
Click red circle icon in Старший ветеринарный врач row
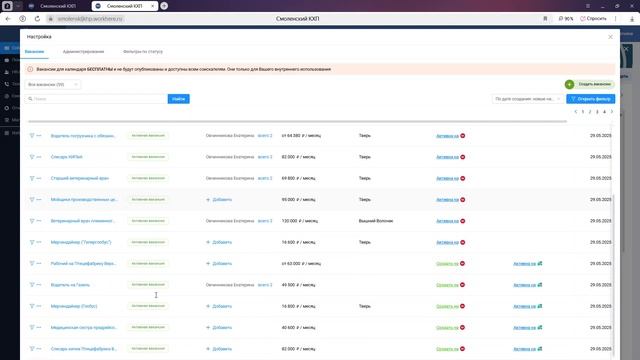[x=463, y=178]
